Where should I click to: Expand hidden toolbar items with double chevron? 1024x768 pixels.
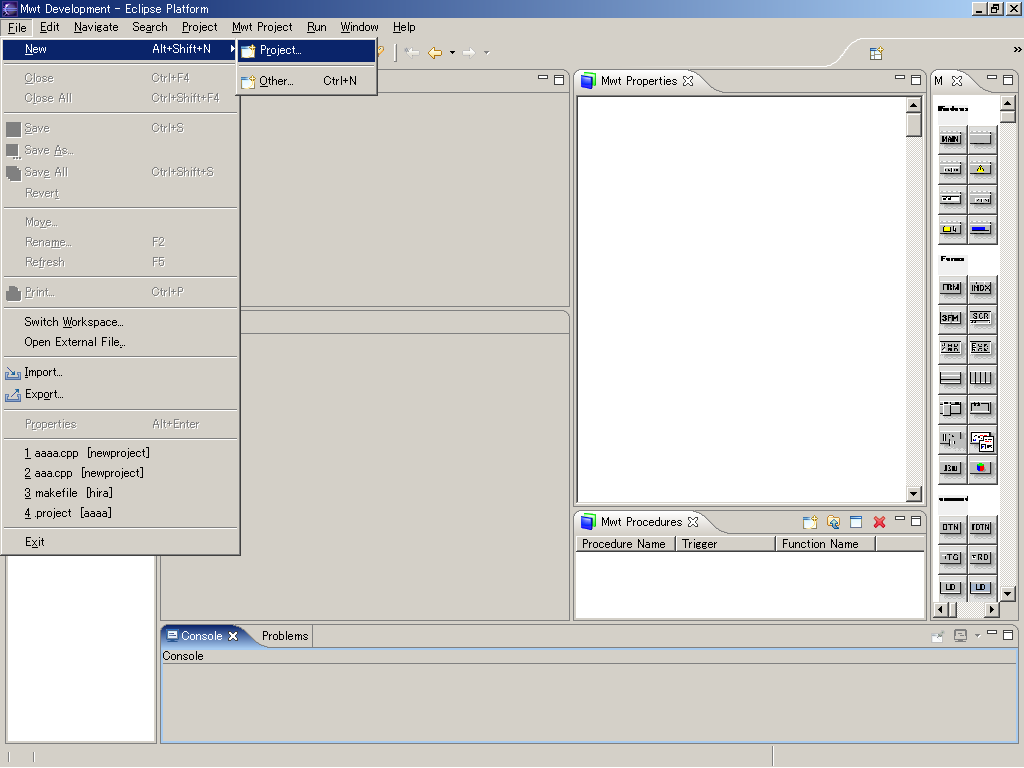[x=1017, y=50]
